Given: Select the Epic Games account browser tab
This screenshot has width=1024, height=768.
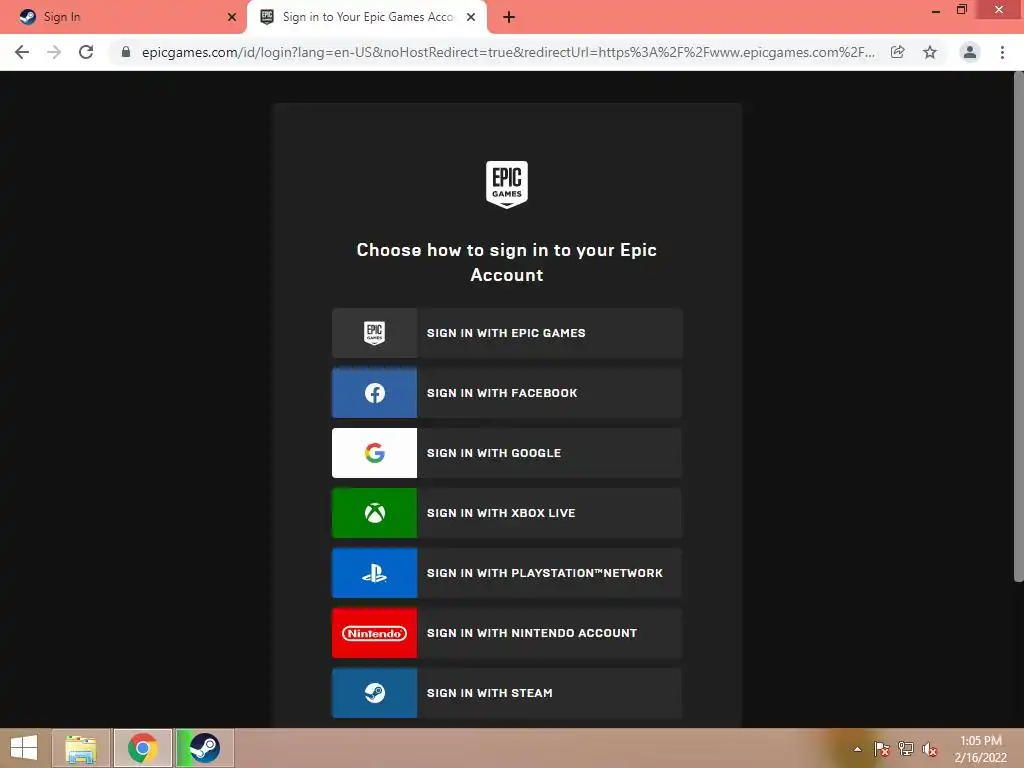Looking at the screenshot, I should (x=366, y=17).
